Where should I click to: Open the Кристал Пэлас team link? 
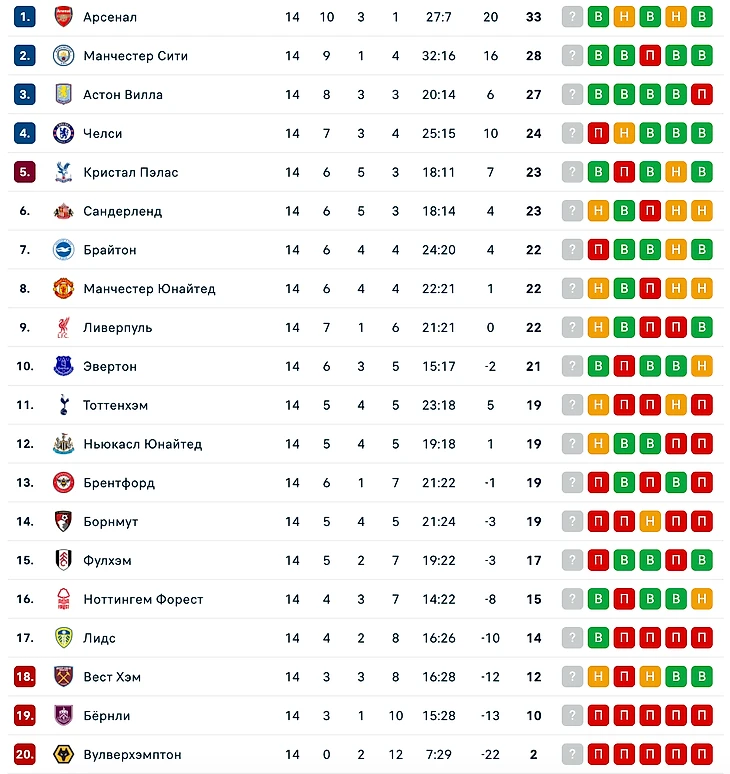(131, 172)
